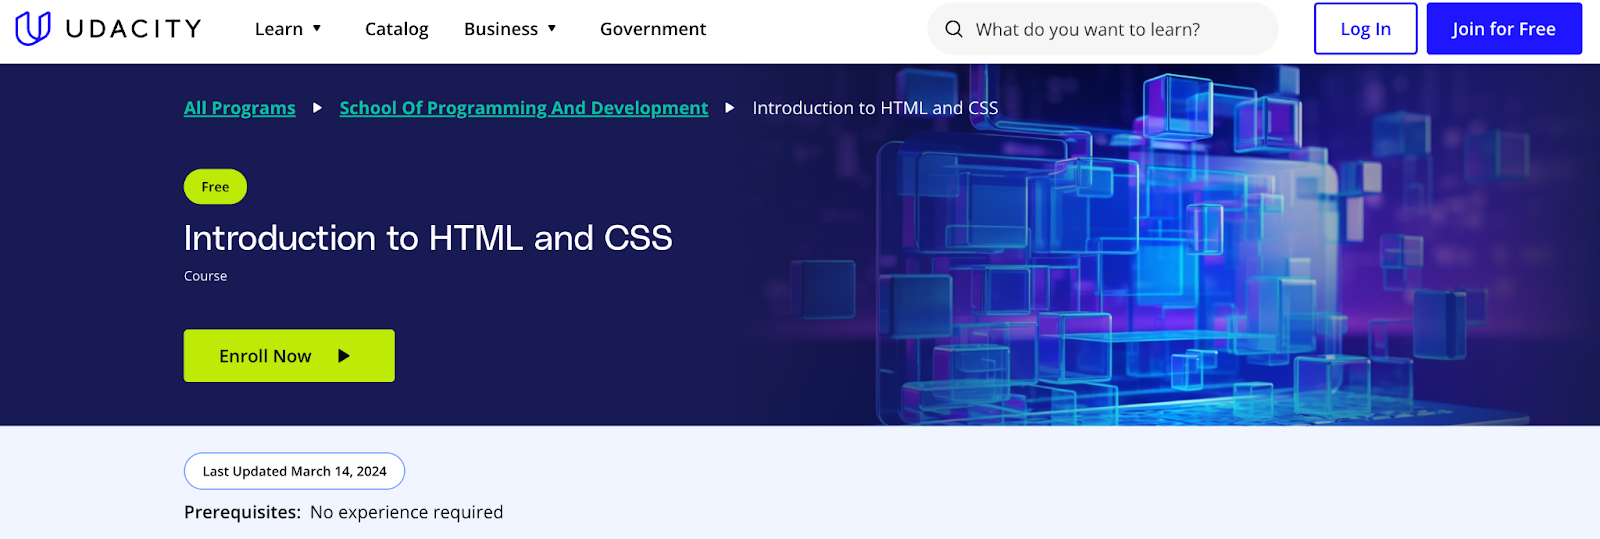Screen dimensions: 1600x539
Task: Open the Business menu
Action: coord(510,29)
